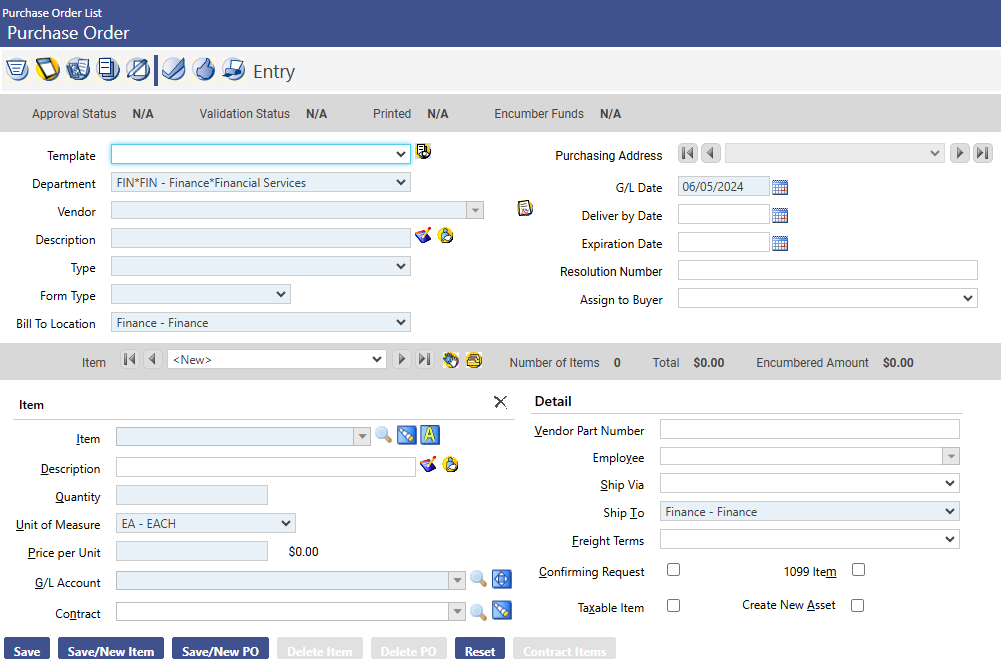Click into the Quantity field
This screenshot has width=1001, height=667.
192,495
